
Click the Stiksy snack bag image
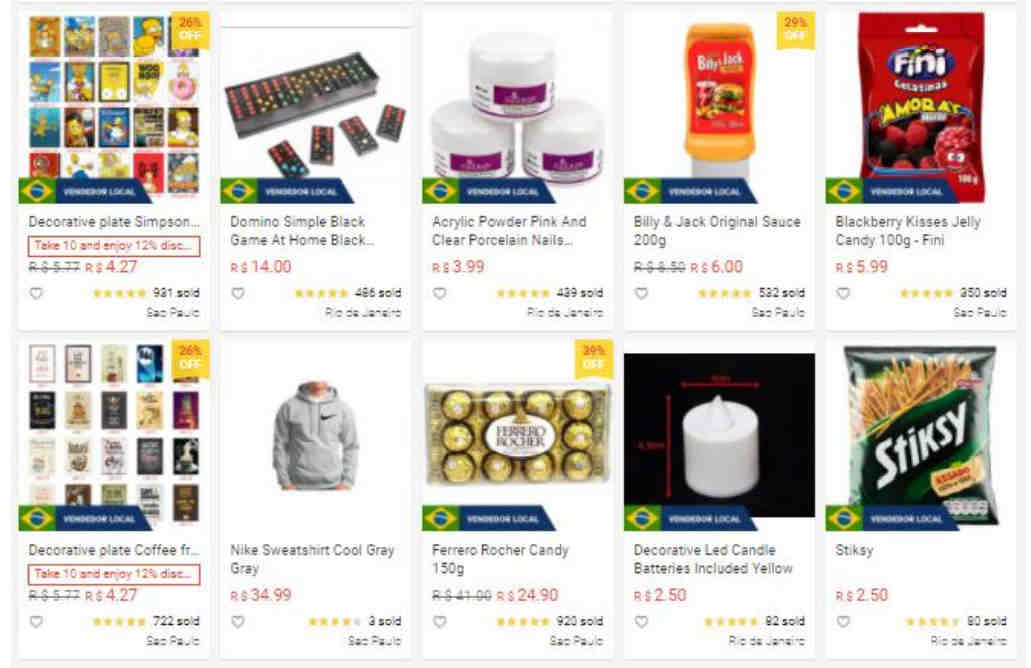pyautogui.click(x=921, y=436)
